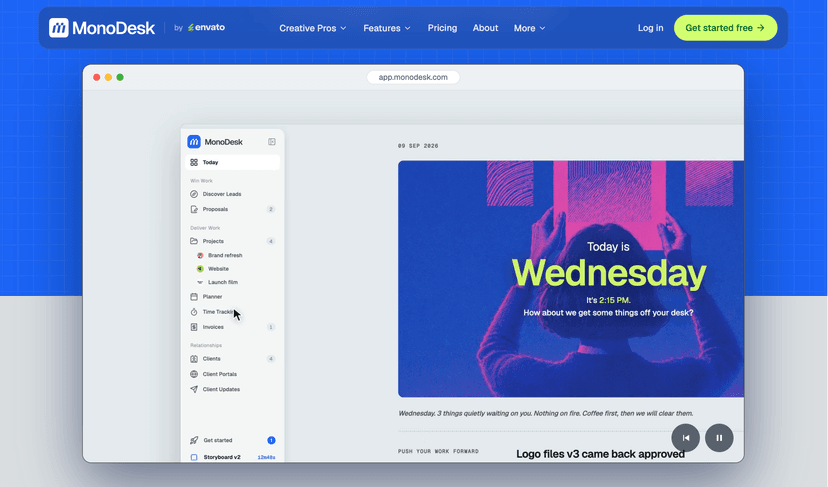828x487 pixels.
Task: Click the Invoices count badge 1
Action: click(271, 327)
